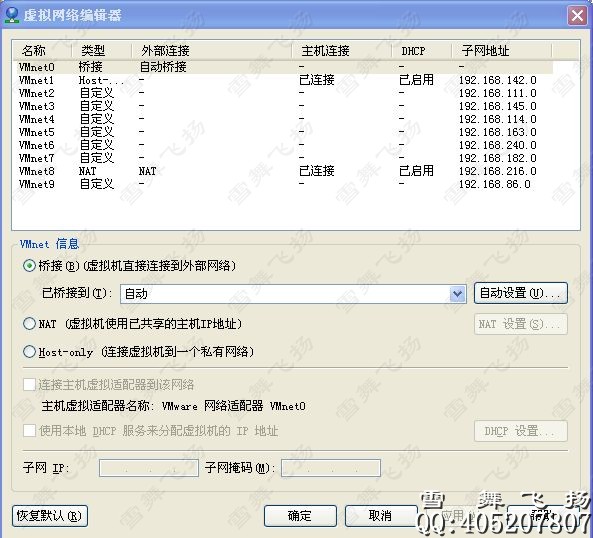
Task: Toggle 使用本地 DHCP 服务 checkbox
Action: click(x=29, y=430)
